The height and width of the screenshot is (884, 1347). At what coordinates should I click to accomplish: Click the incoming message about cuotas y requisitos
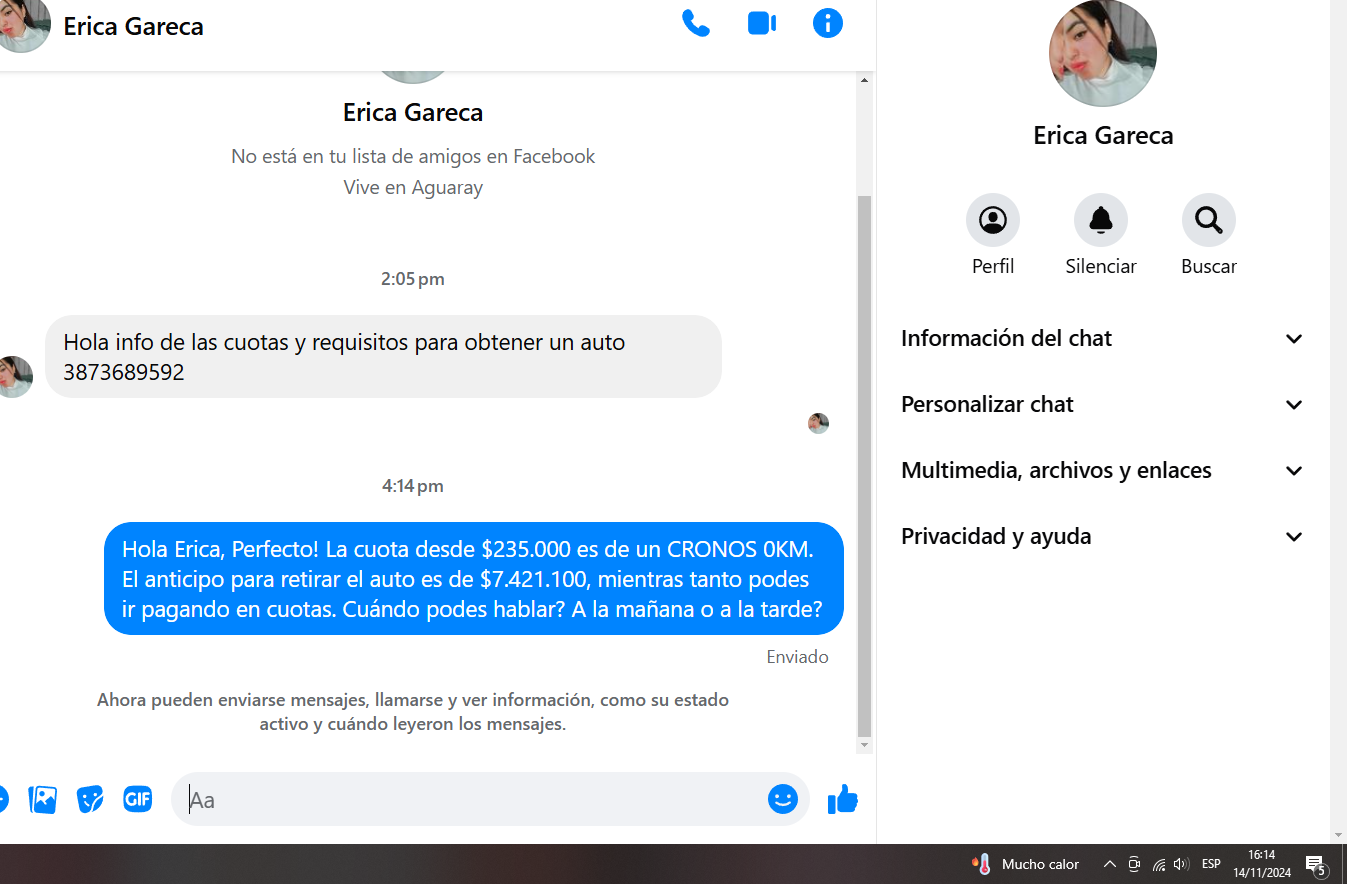click(x=383, y=357)
